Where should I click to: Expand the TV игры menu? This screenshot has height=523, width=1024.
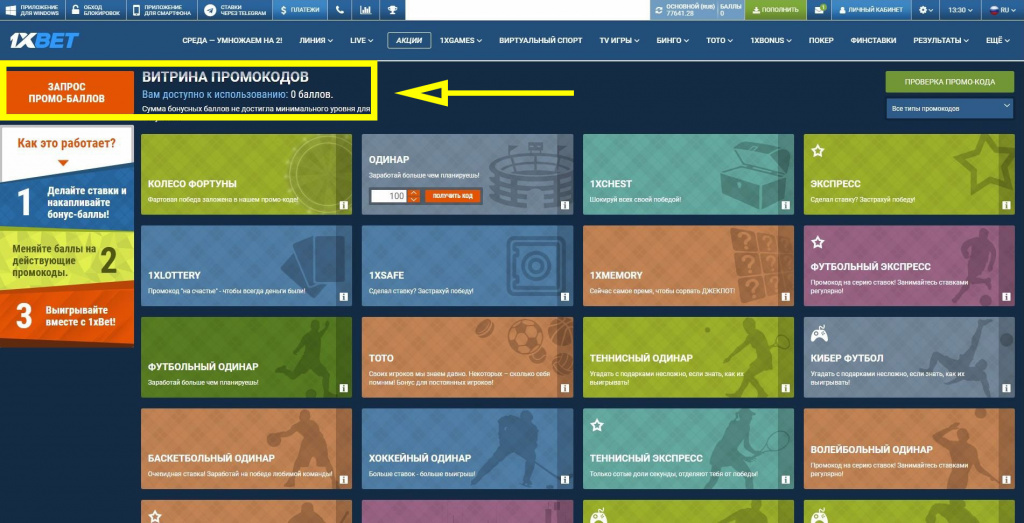pyautogui.click(x=620, y=40)
